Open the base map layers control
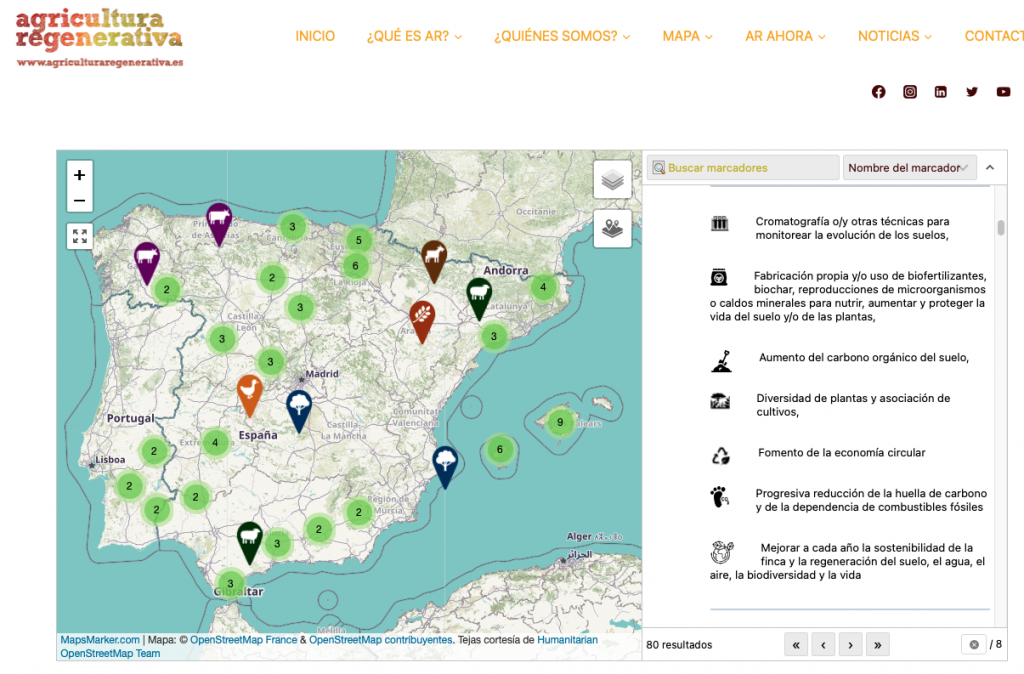 [612, 180]
